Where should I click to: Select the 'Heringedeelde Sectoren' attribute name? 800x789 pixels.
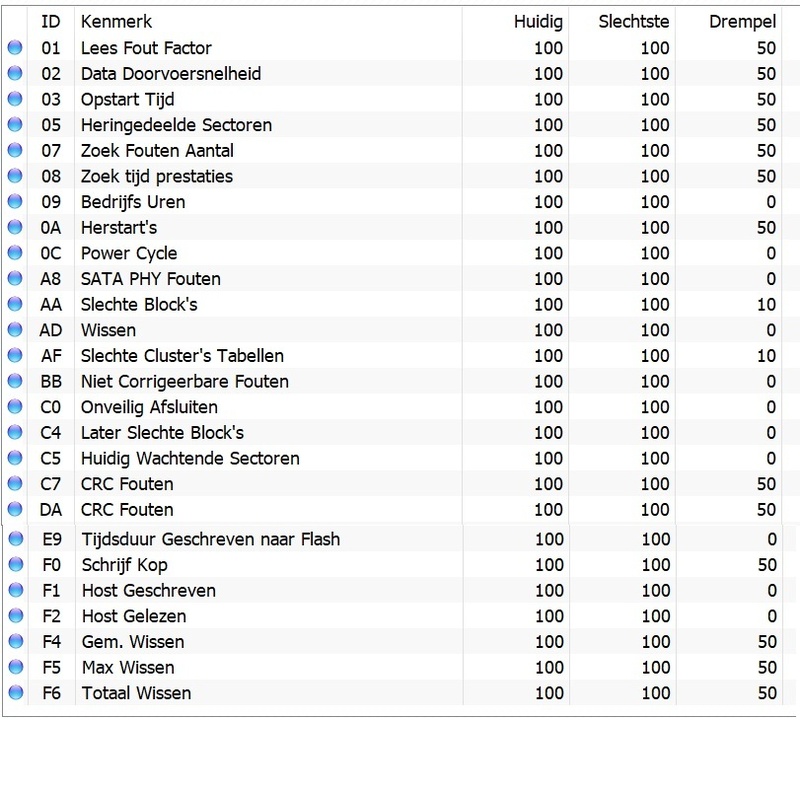coord(176,125)
